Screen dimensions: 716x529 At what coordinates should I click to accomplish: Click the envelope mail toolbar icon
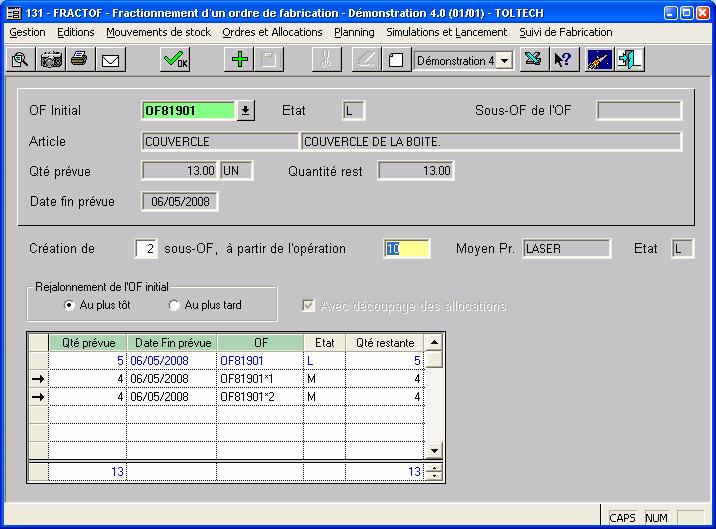point(111,60)
